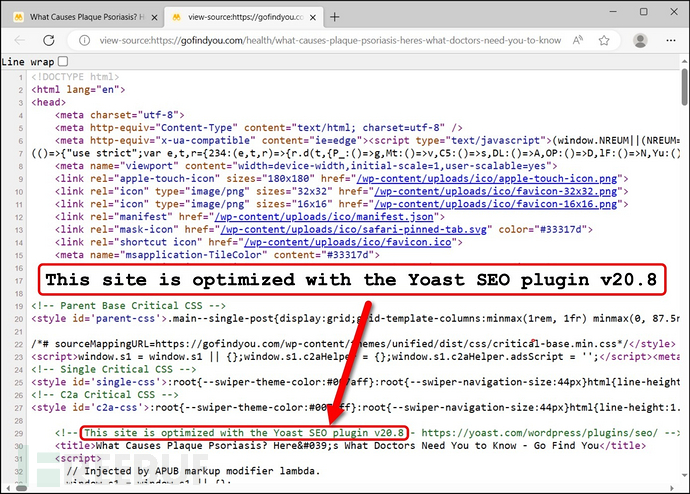690x494 pixels.
Task: Enable the Line wrap checkbox
Action: point(63,61)
